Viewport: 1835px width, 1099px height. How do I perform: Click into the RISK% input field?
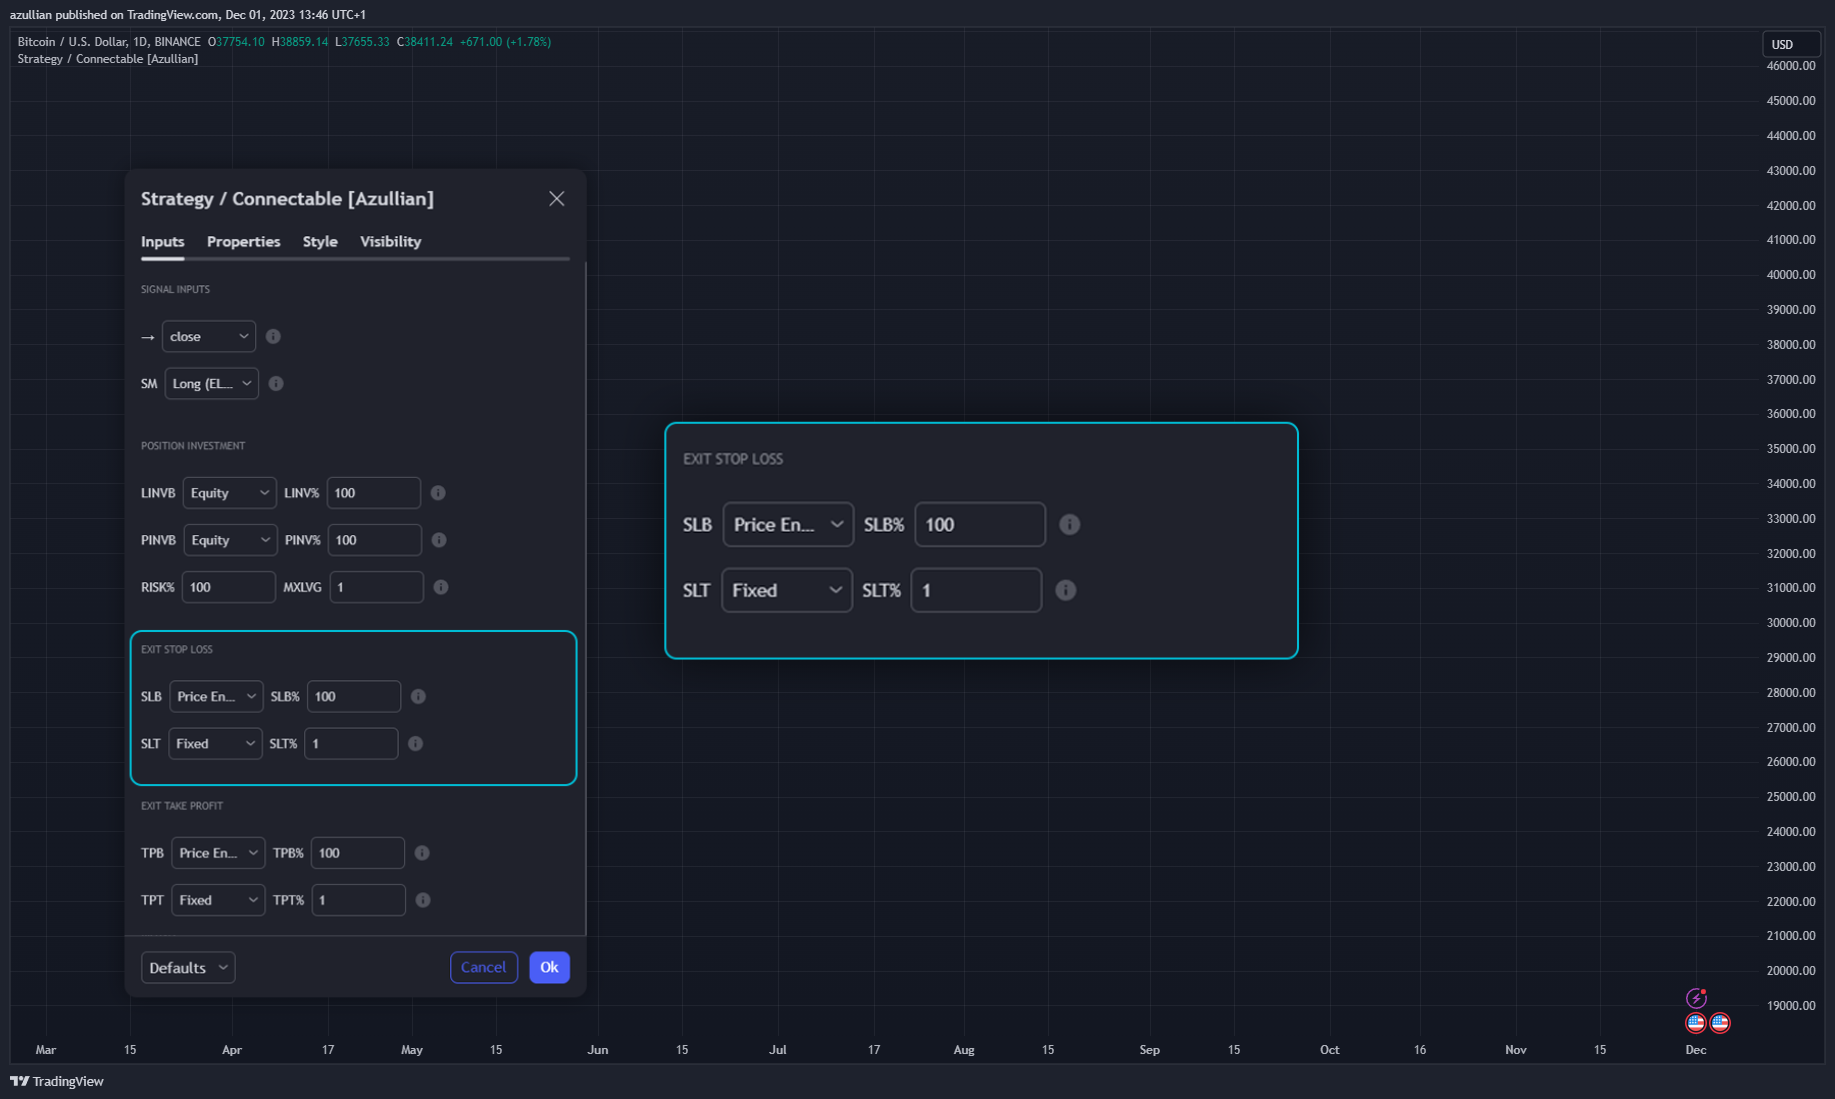pos(229,587)
